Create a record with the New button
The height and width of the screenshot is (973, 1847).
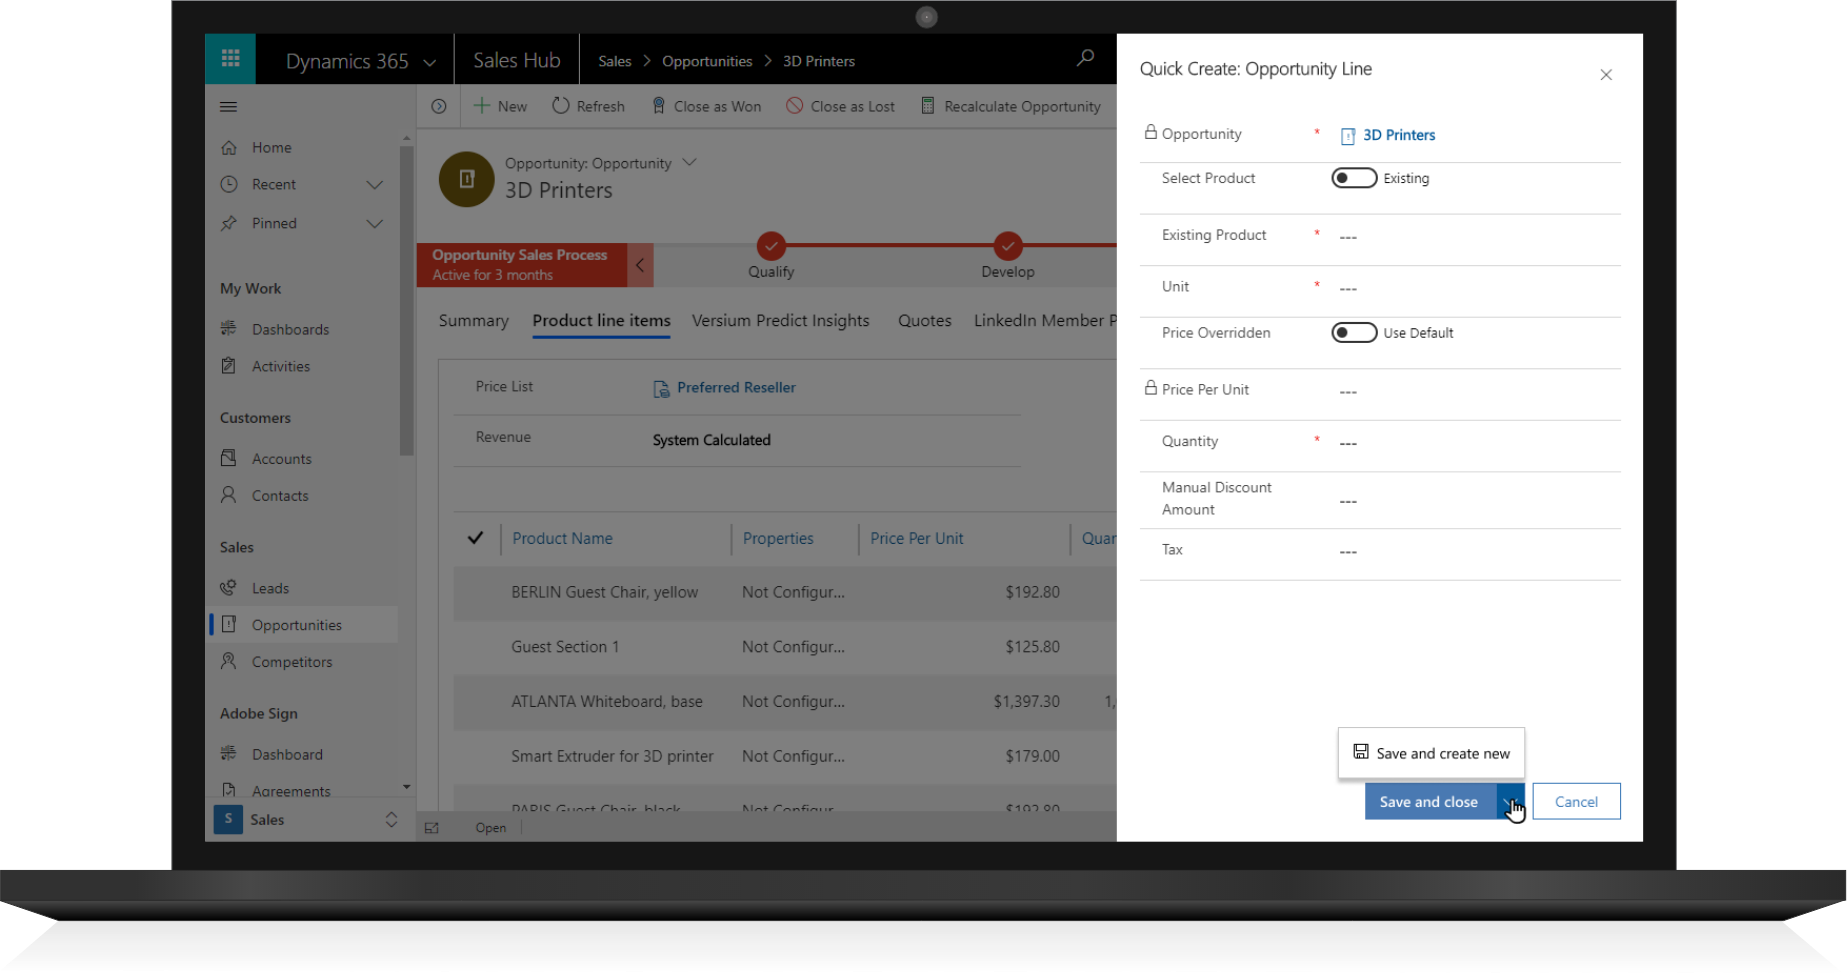tap(499, 105)
